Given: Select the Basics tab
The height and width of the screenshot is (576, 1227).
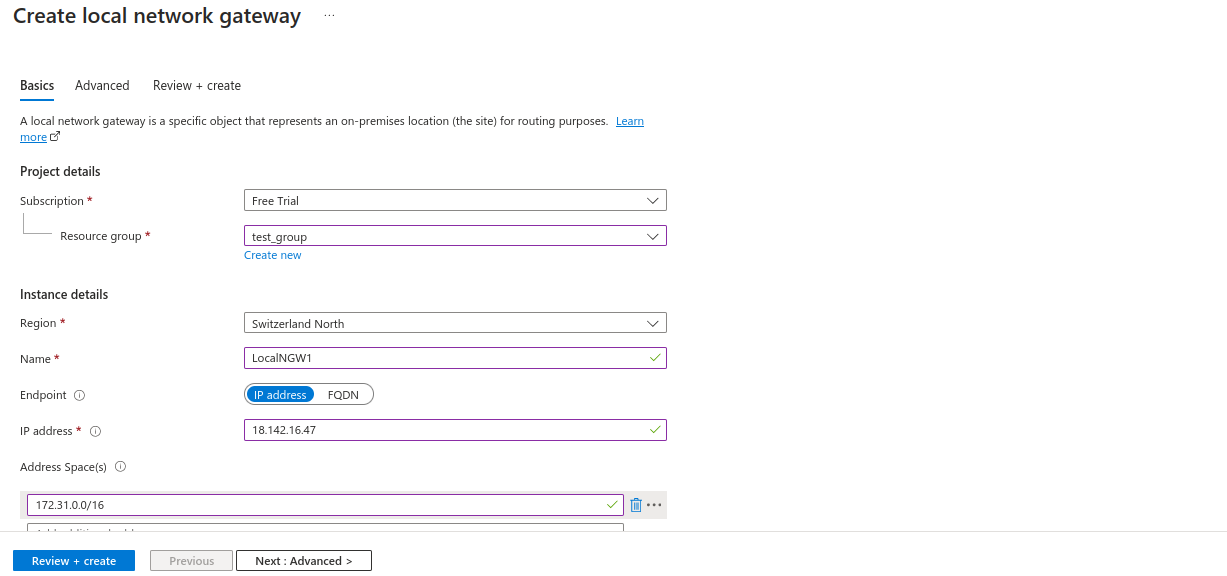Looking at the screenshot, I should 37,86.
